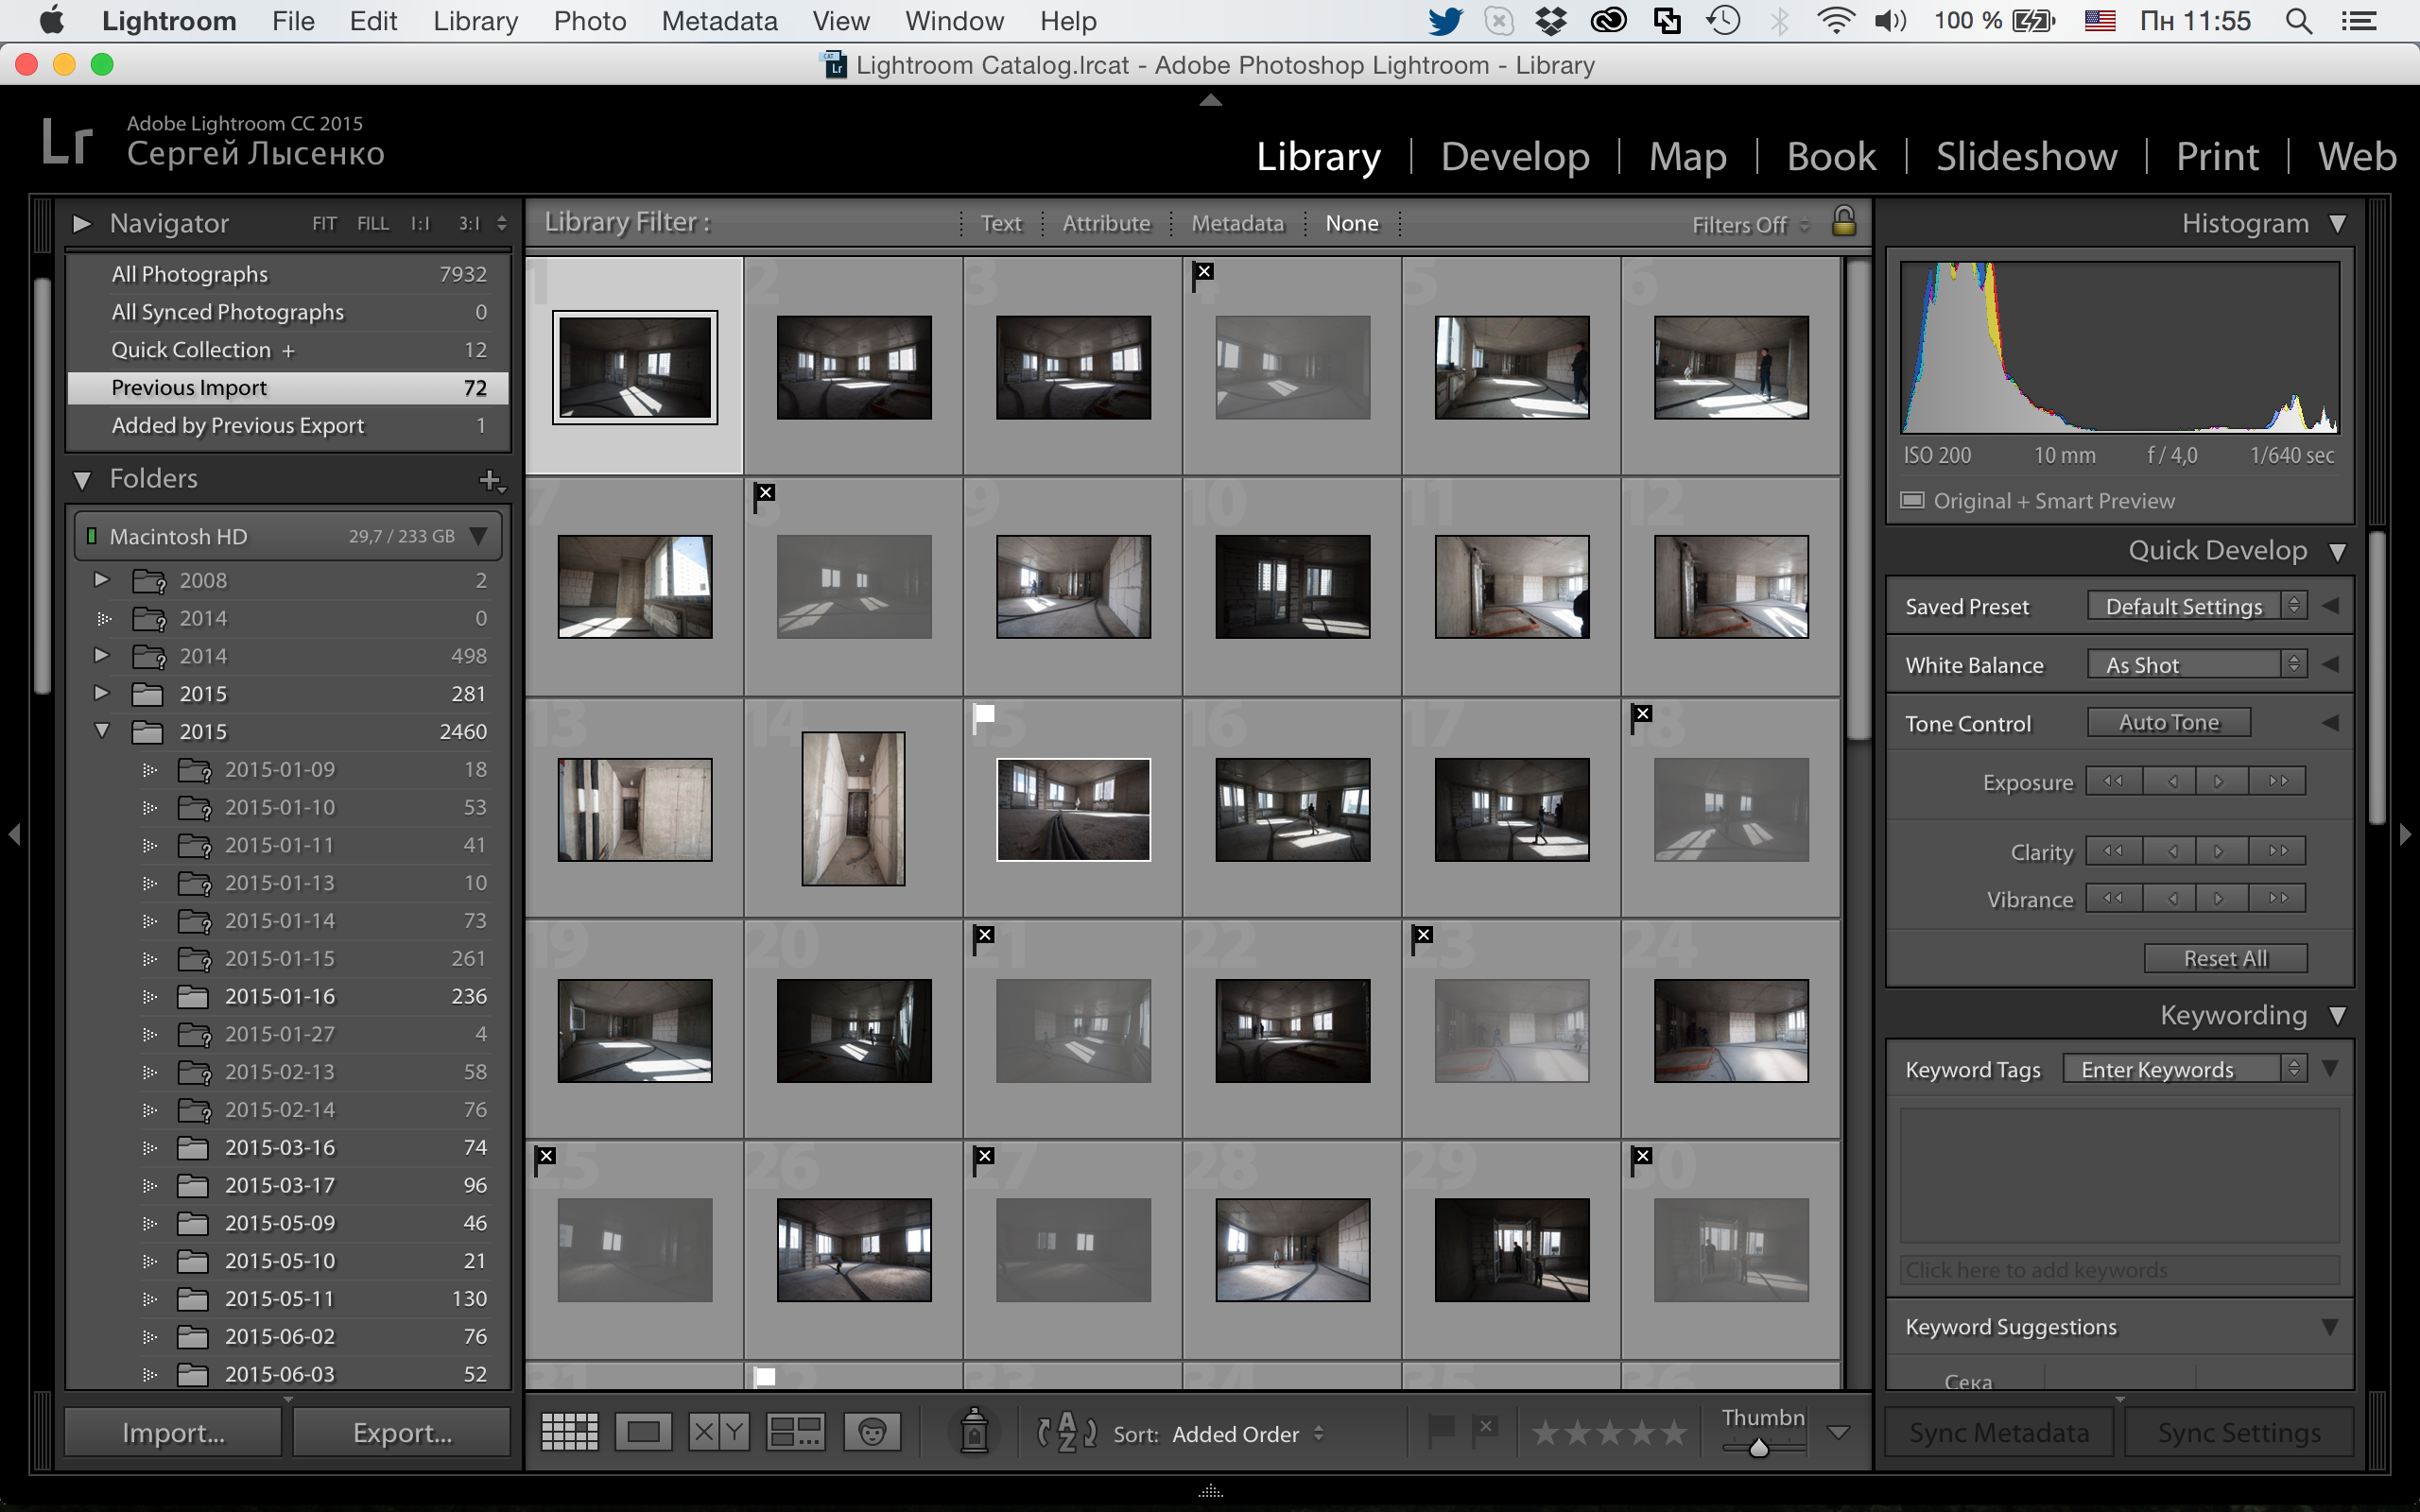Switch to Loupe view icon
Screen dimensions: 2420x1512
point(643,1432)
